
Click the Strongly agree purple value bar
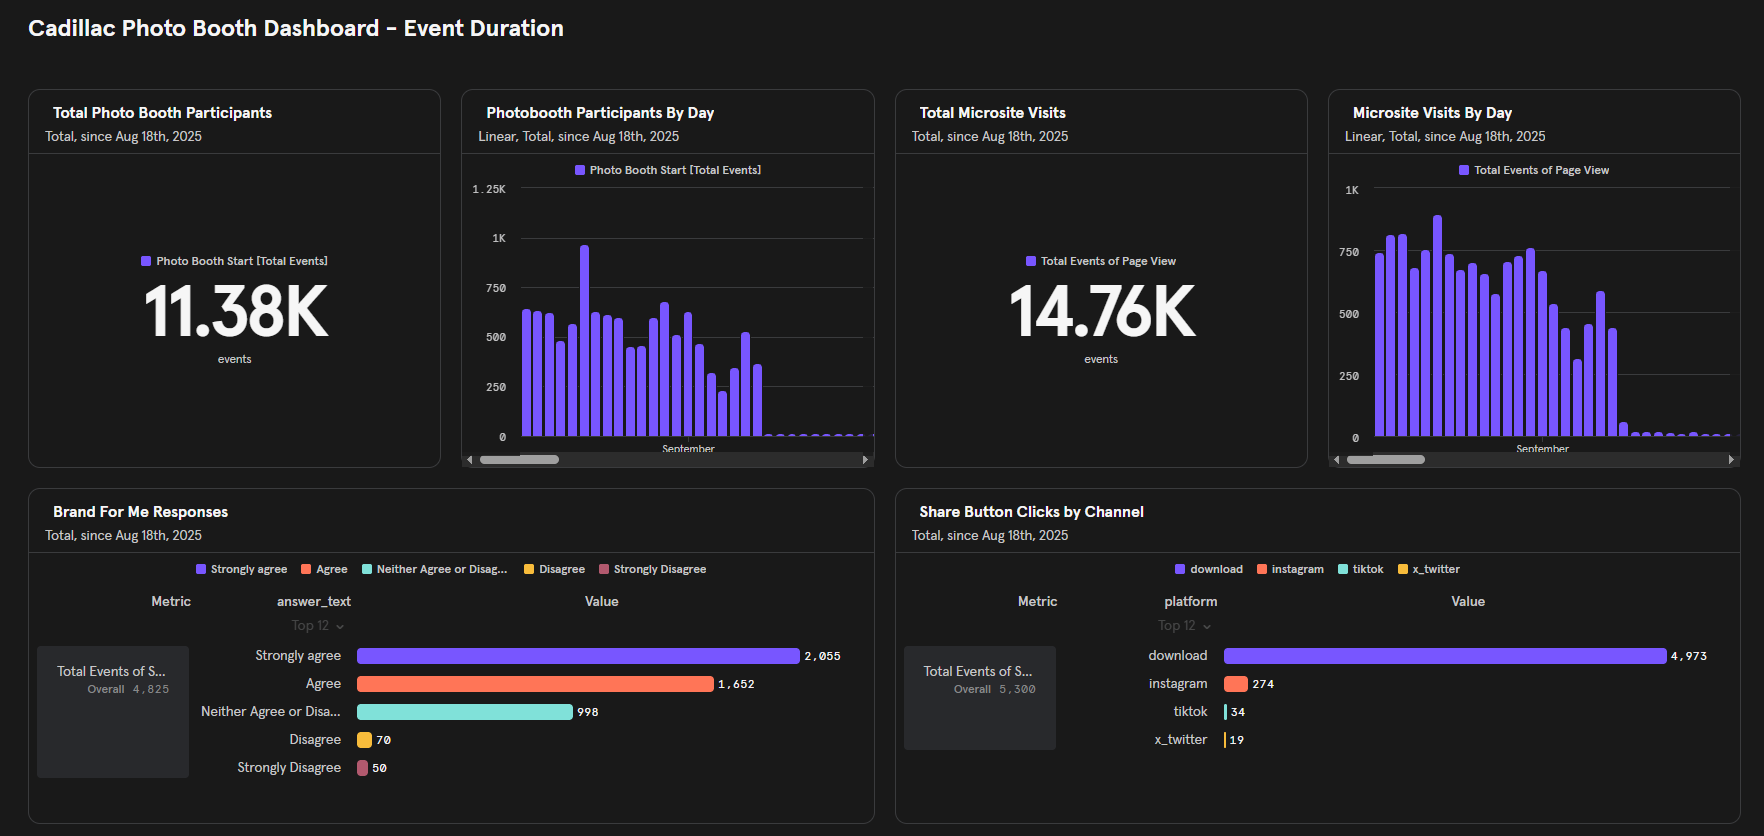(x=578, y=656)
